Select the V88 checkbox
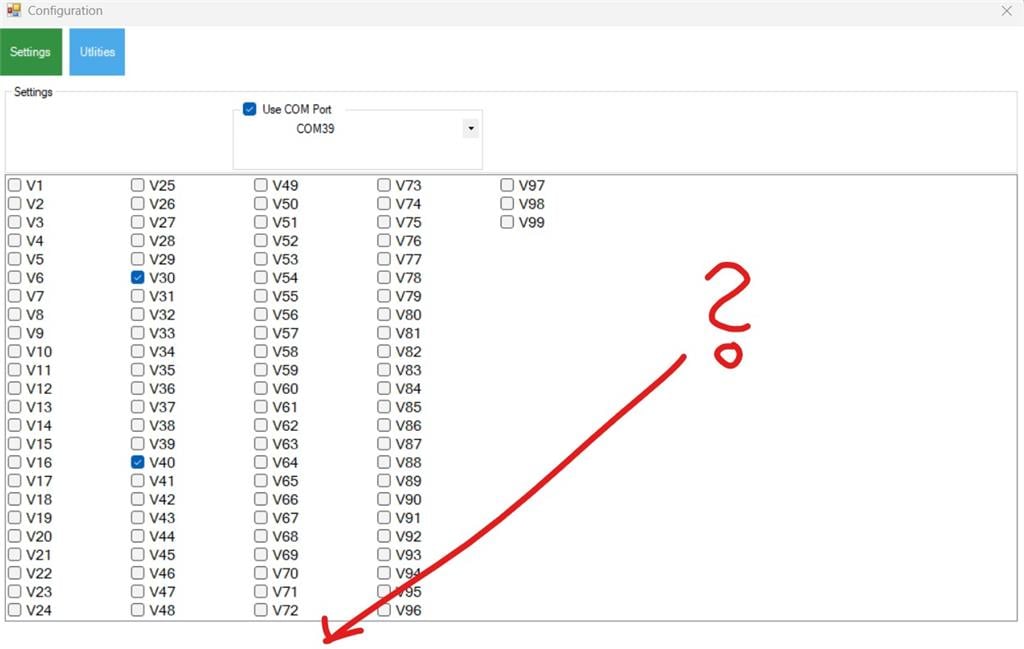 pyautogui.click(x=384, y=463)
